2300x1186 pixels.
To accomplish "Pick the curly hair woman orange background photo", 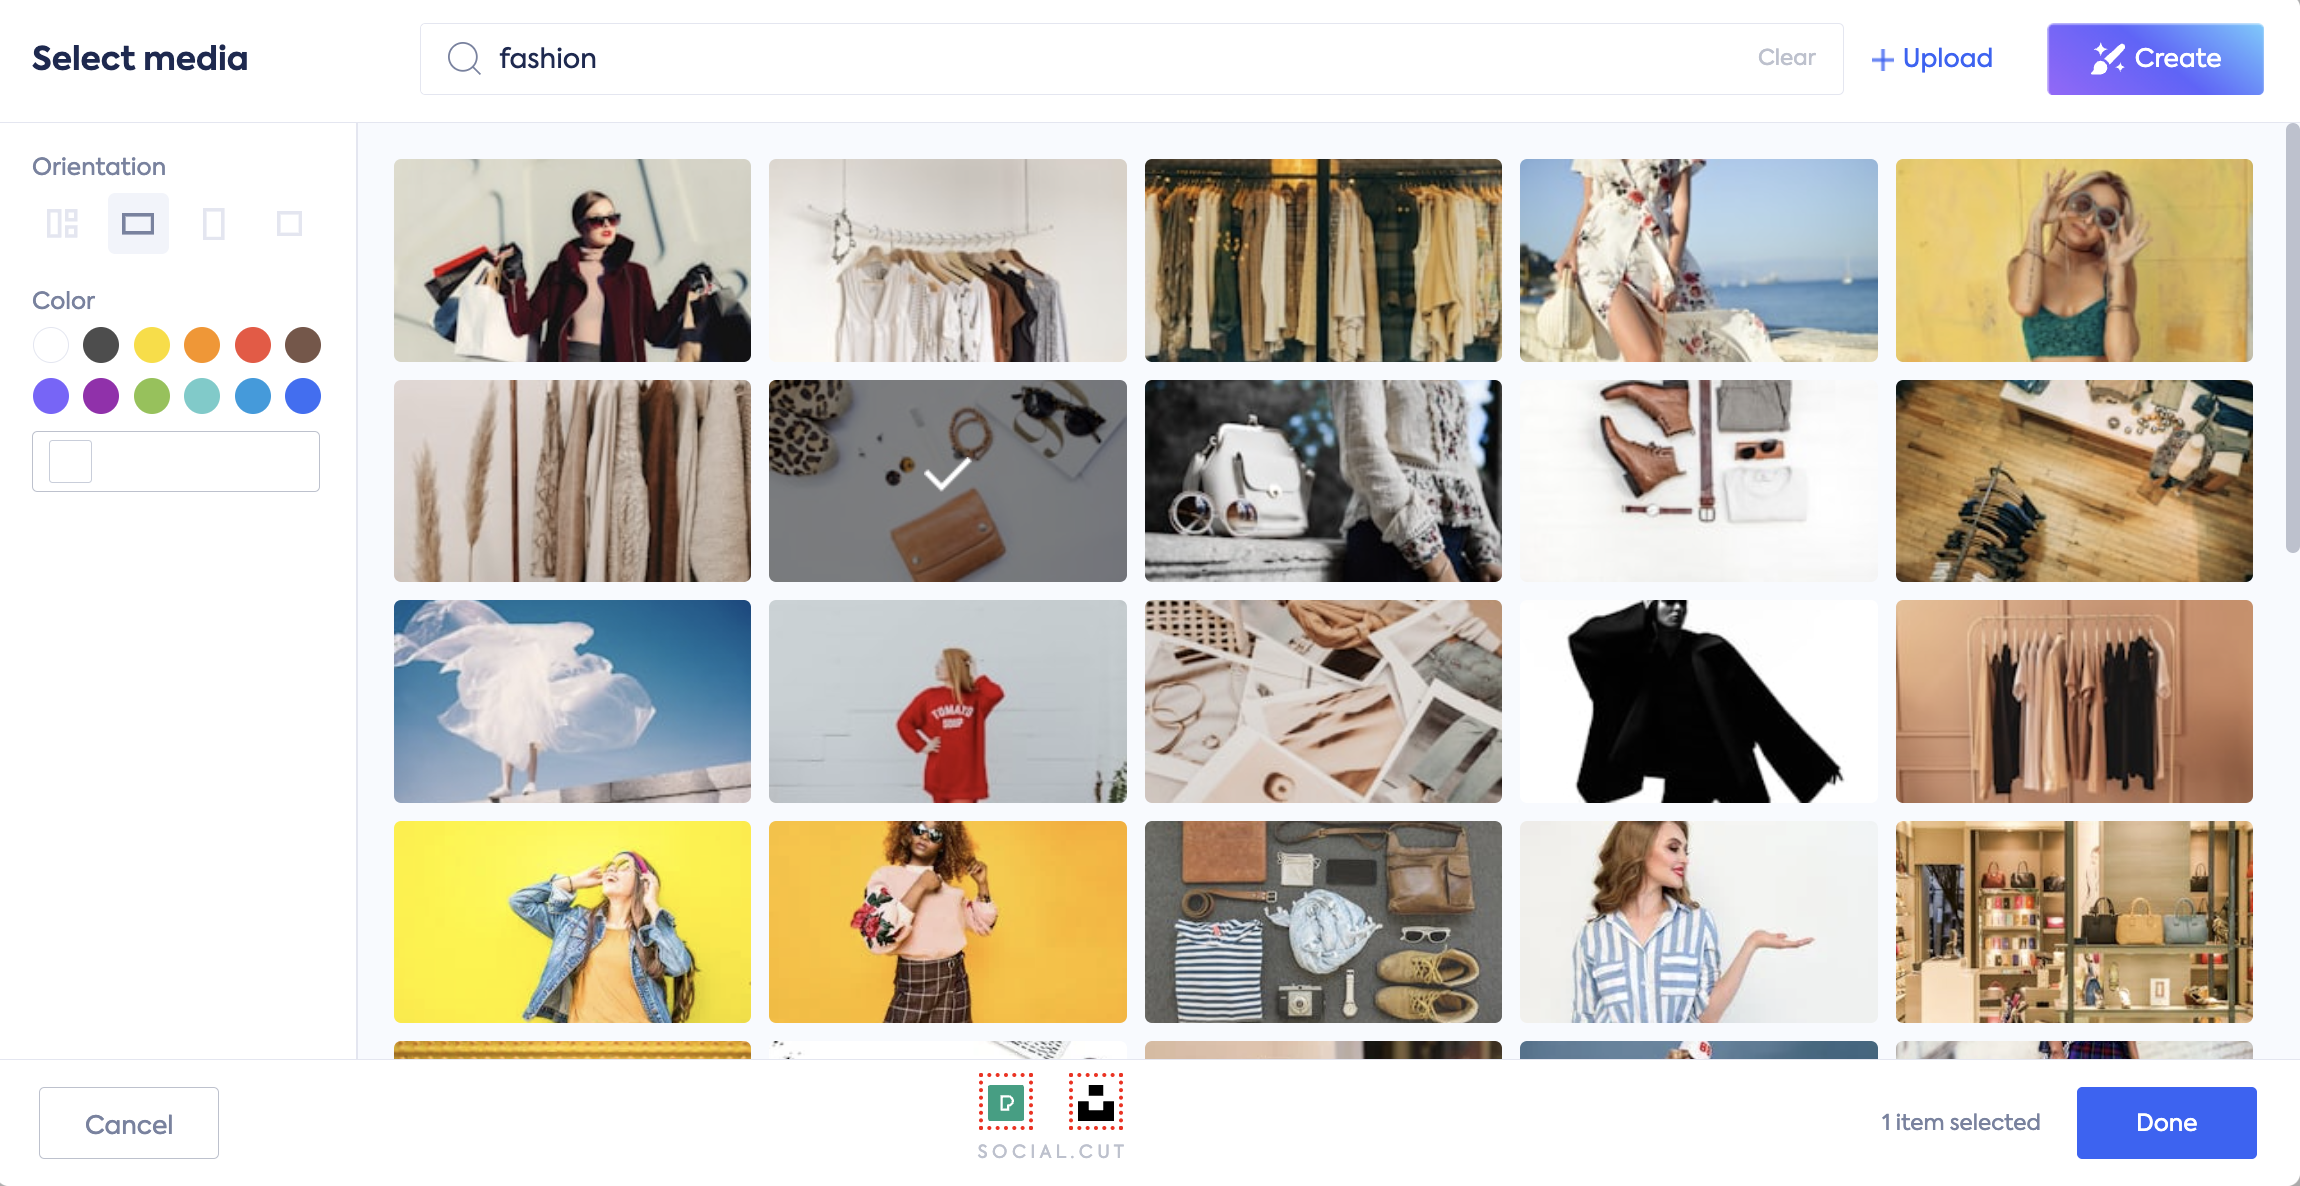I will click(948, 922).
